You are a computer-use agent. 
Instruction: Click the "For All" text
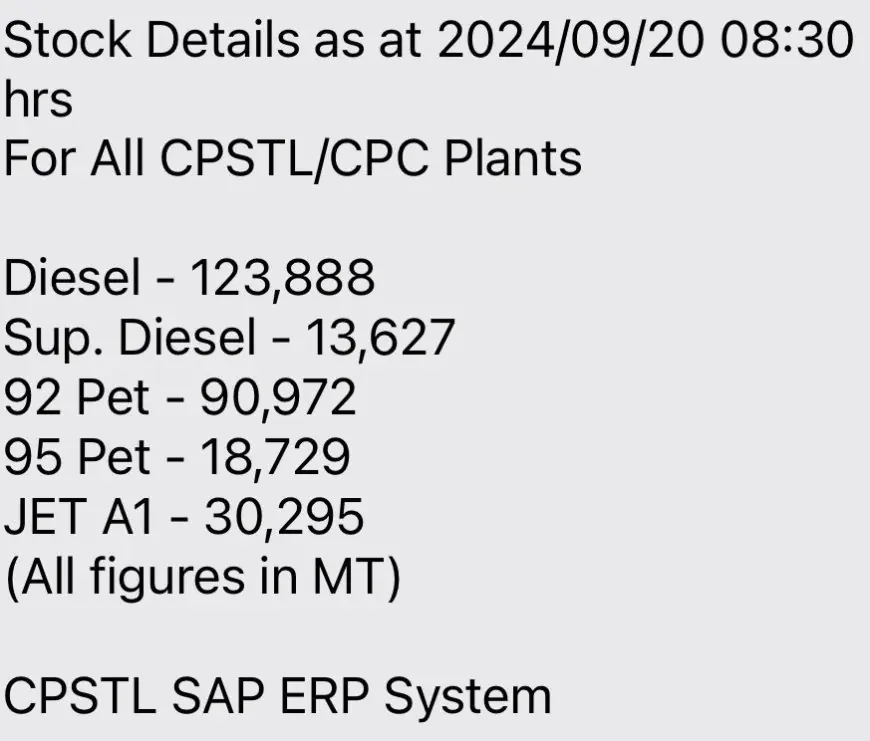(73, 159)
